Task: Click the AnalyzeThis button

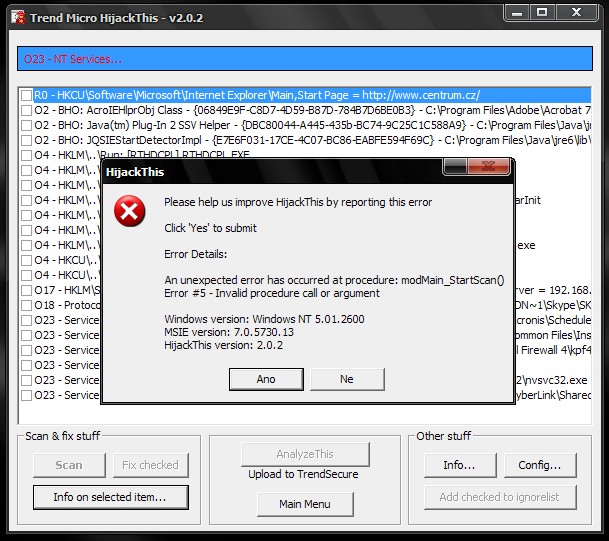Action: 305,454
